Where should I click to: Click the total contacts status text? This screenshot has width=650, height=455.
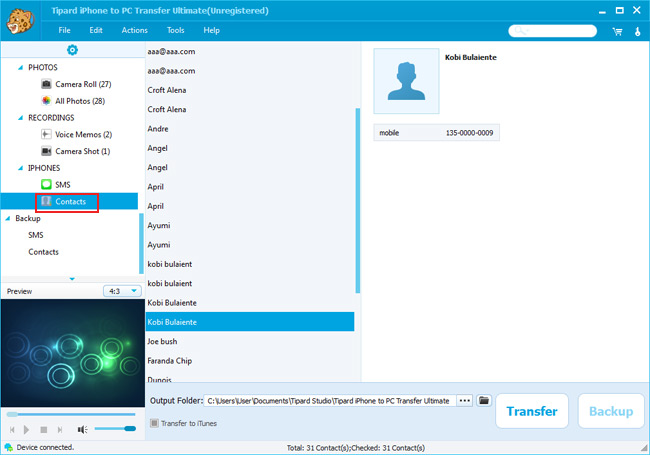[x=356, y=448]
